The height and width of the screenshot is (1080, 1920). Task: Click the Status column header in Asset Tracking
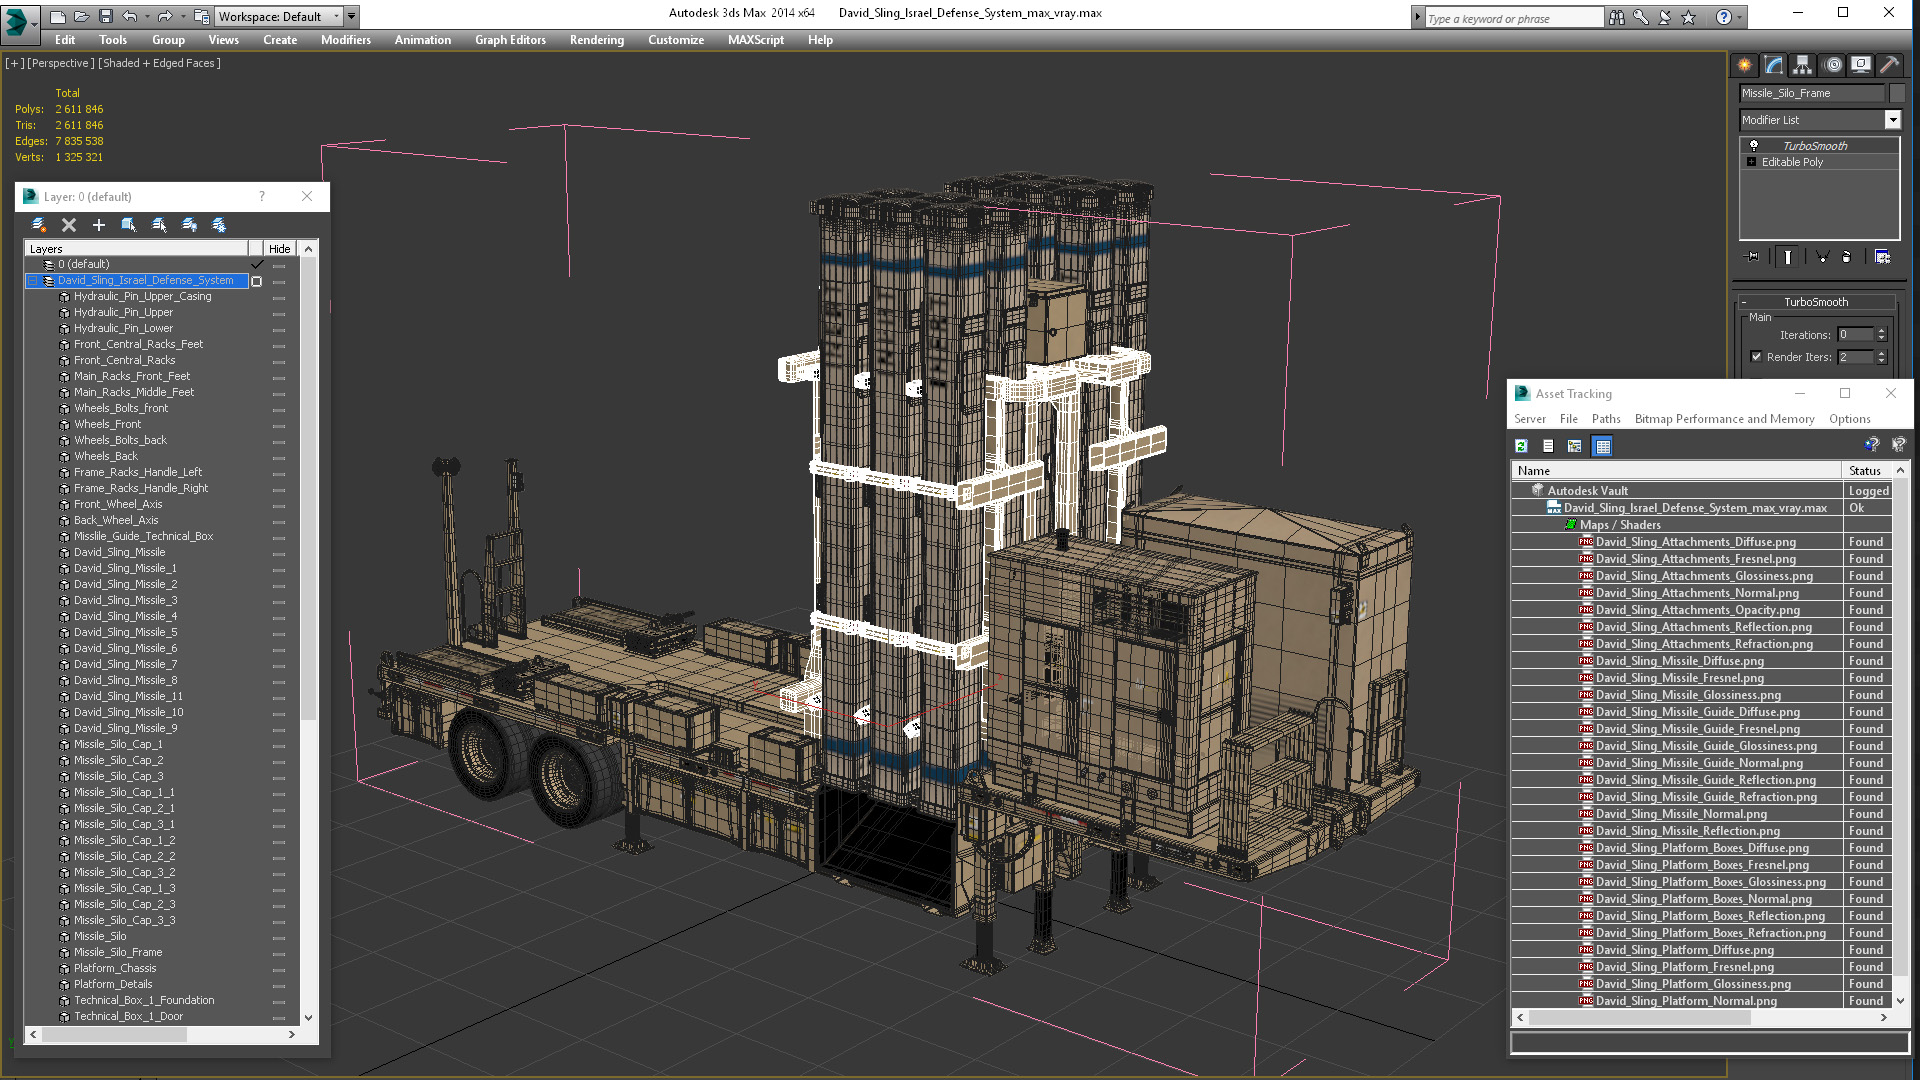pyautogui.click(x=1866, y=471)
